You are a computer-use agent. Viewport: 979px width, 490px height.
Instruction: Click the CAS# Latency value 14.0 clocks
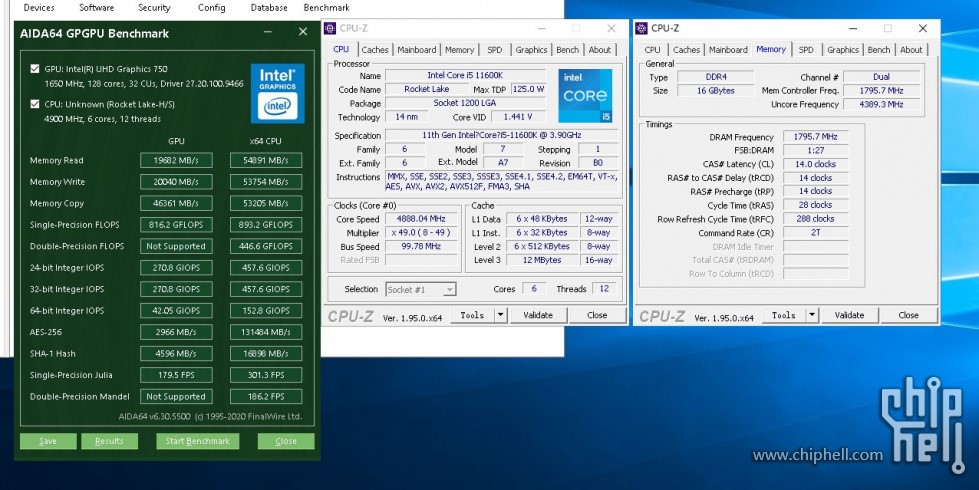[815, 164]
